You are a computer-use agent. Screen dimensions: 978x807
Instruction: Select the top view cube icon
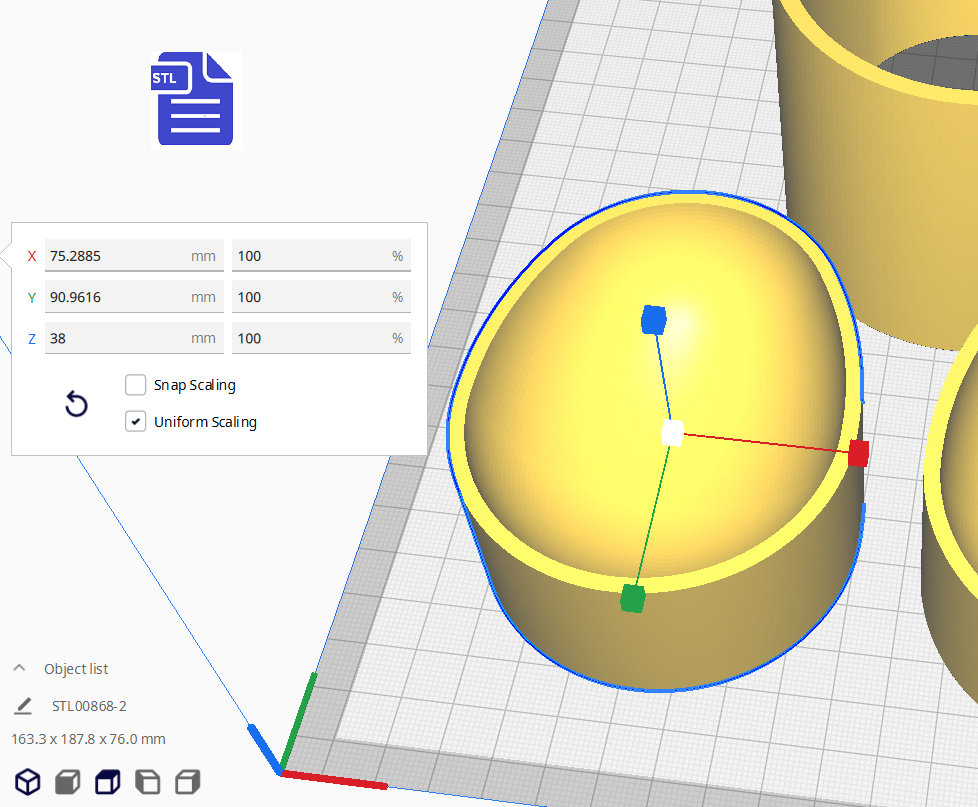click(107, 782)
